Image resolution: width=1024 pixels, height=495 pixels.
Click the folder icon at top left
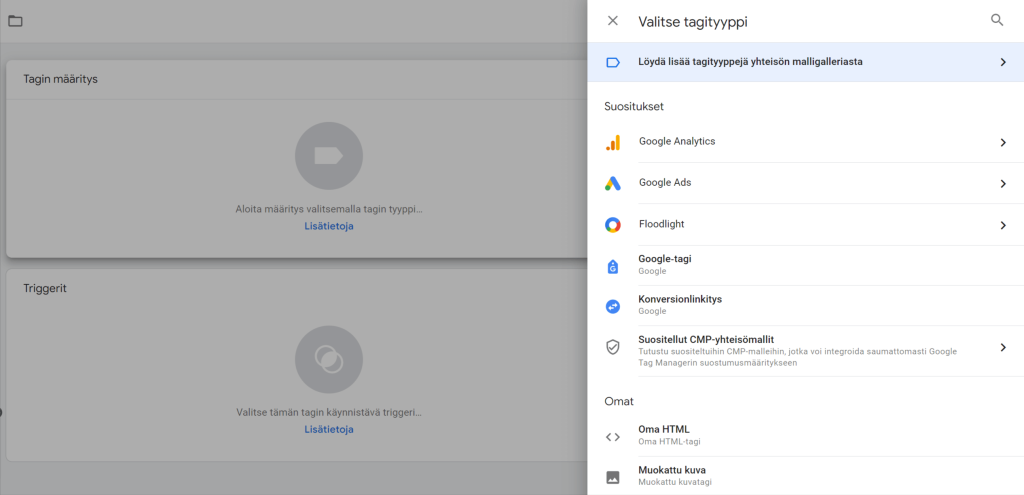click(15, 21)
